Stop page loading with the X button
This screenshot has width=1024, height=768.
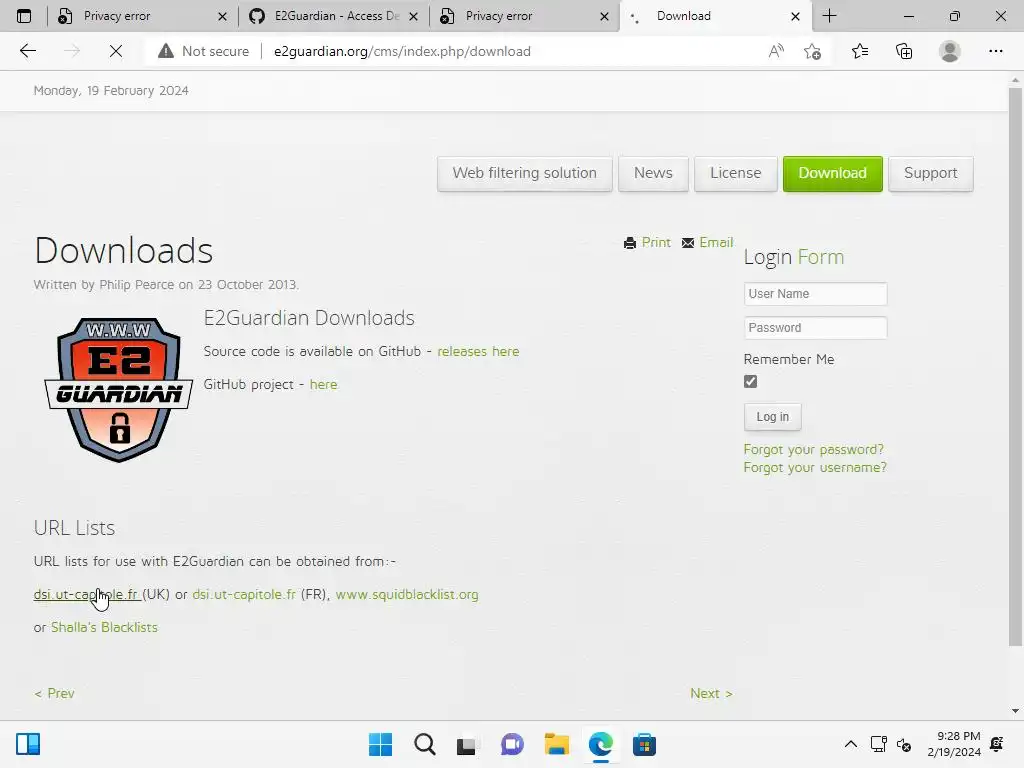(x=116, y=51)
